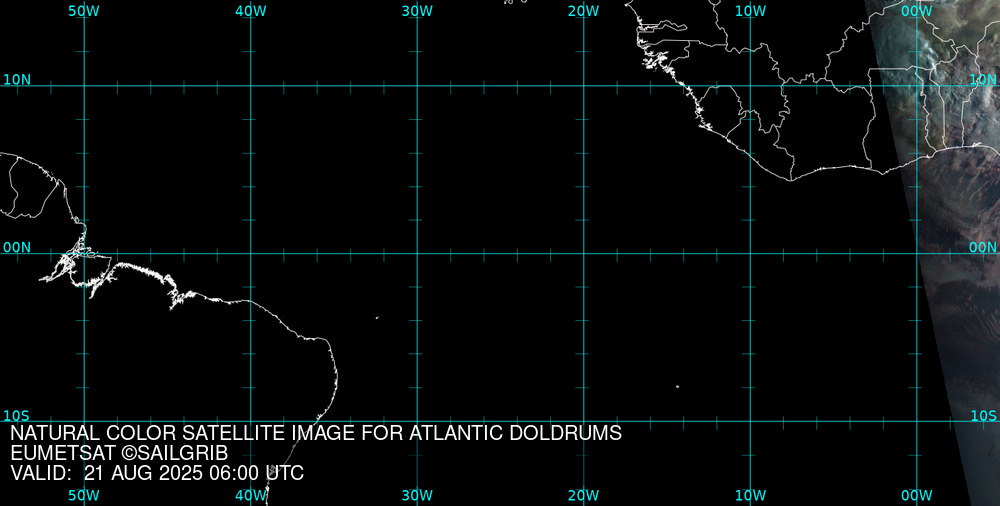Click the 10N label over the satellite cloud imagery
The height and width of the screenshot is (506, 1000).
(983, 80)
